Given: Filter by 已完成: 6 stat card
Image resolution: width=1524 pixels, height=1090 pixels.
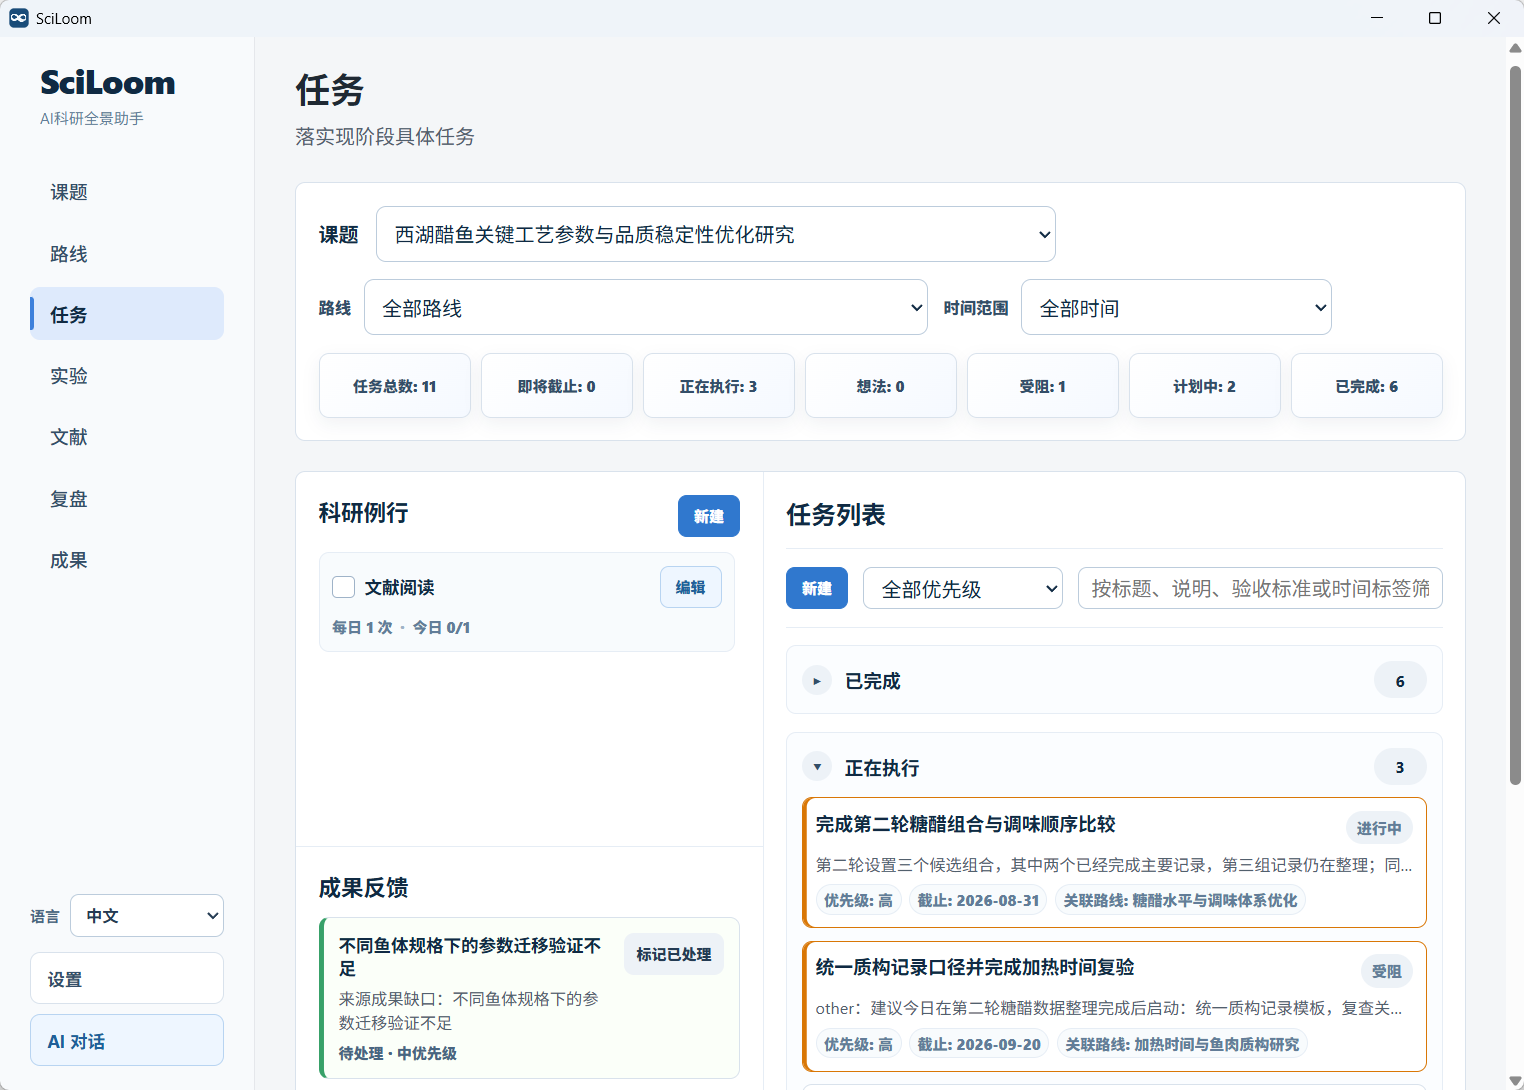Looking at the screenshot, I should tap(1367, 385).
